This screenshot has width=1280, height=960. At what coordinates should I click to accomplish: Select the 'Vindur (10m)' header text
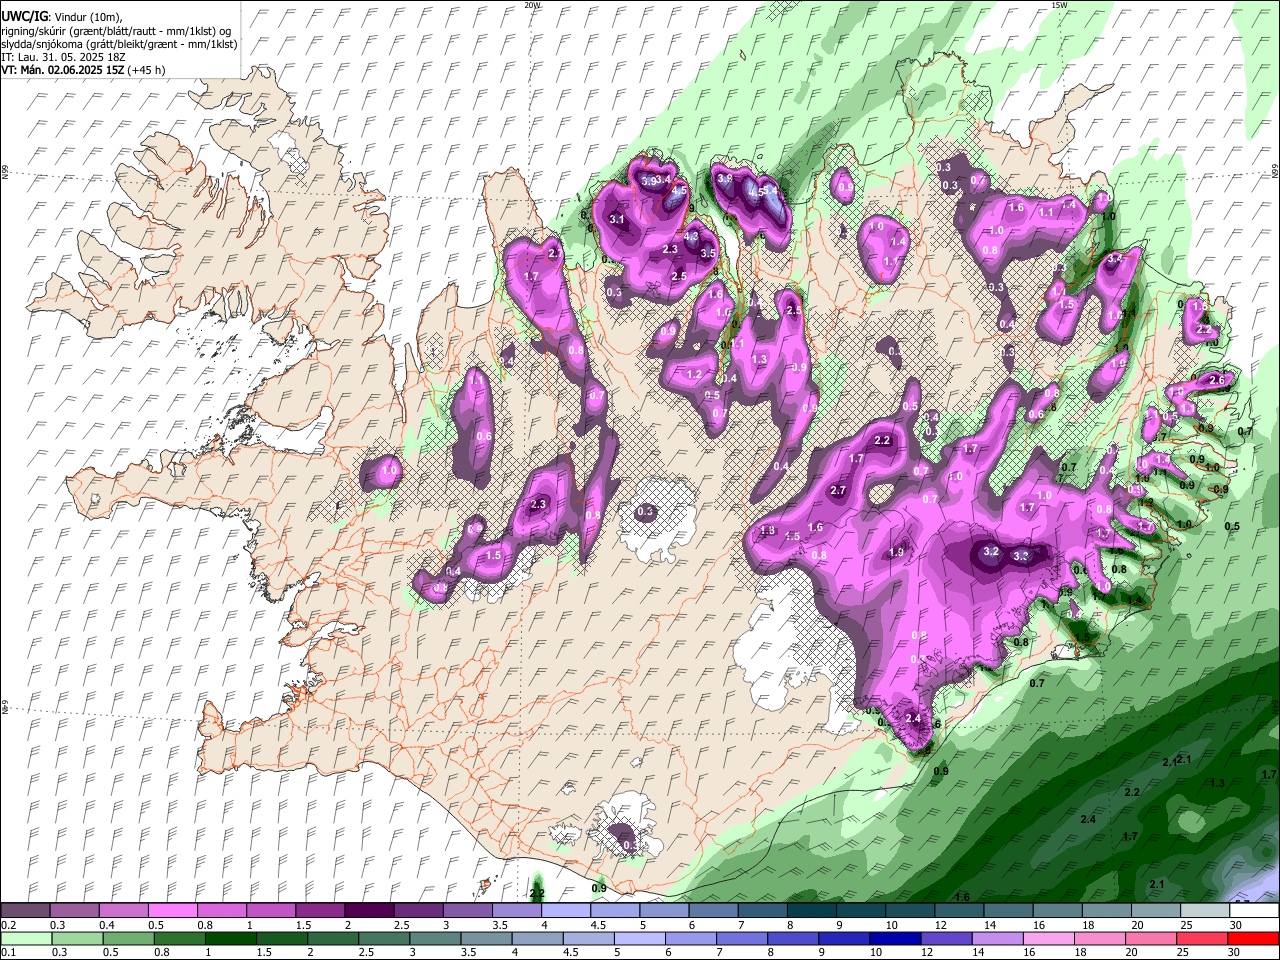[x=87, y=17]
